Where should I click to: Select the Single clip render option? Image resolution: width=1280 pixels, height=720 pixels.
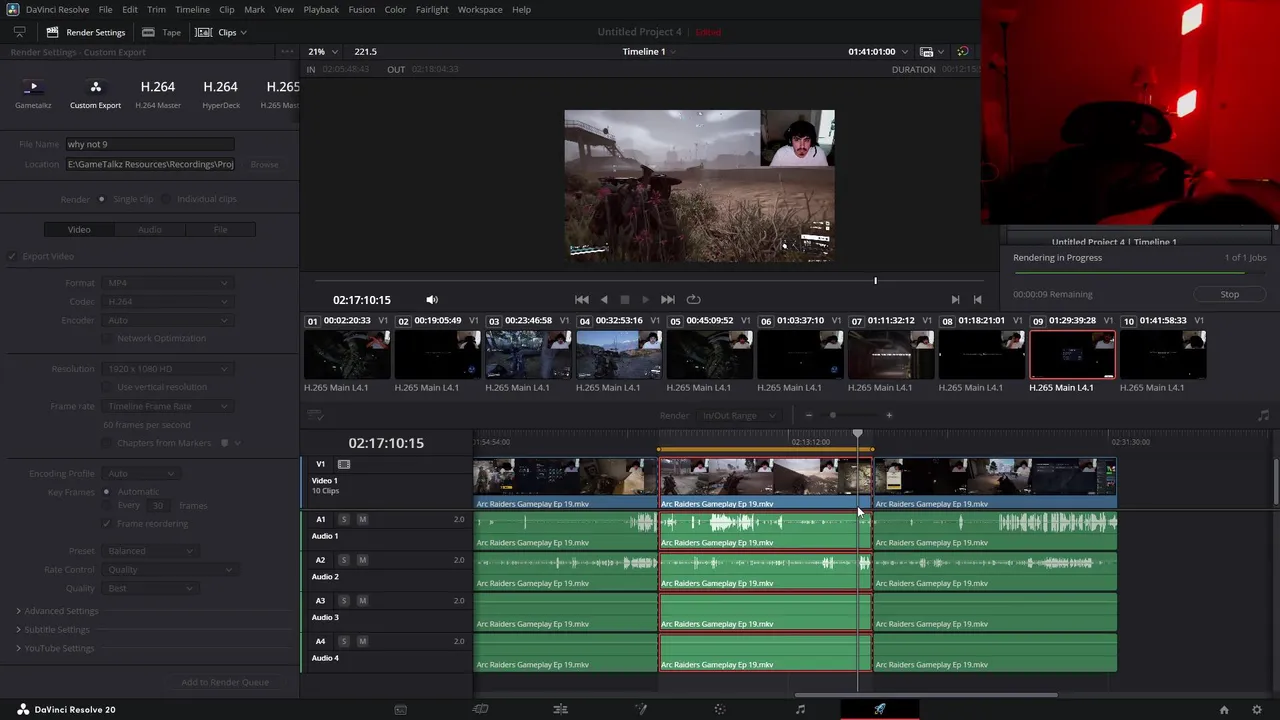coord(101,199)
